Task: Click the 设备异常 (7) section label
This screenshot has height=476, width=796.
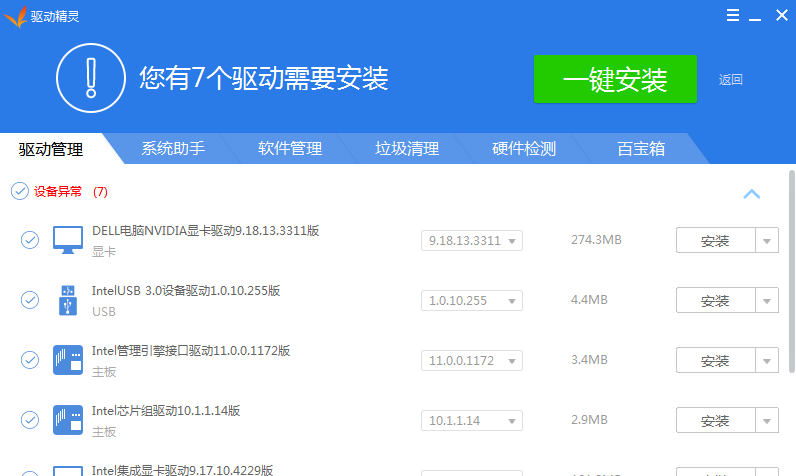Action: coord(71,191)
